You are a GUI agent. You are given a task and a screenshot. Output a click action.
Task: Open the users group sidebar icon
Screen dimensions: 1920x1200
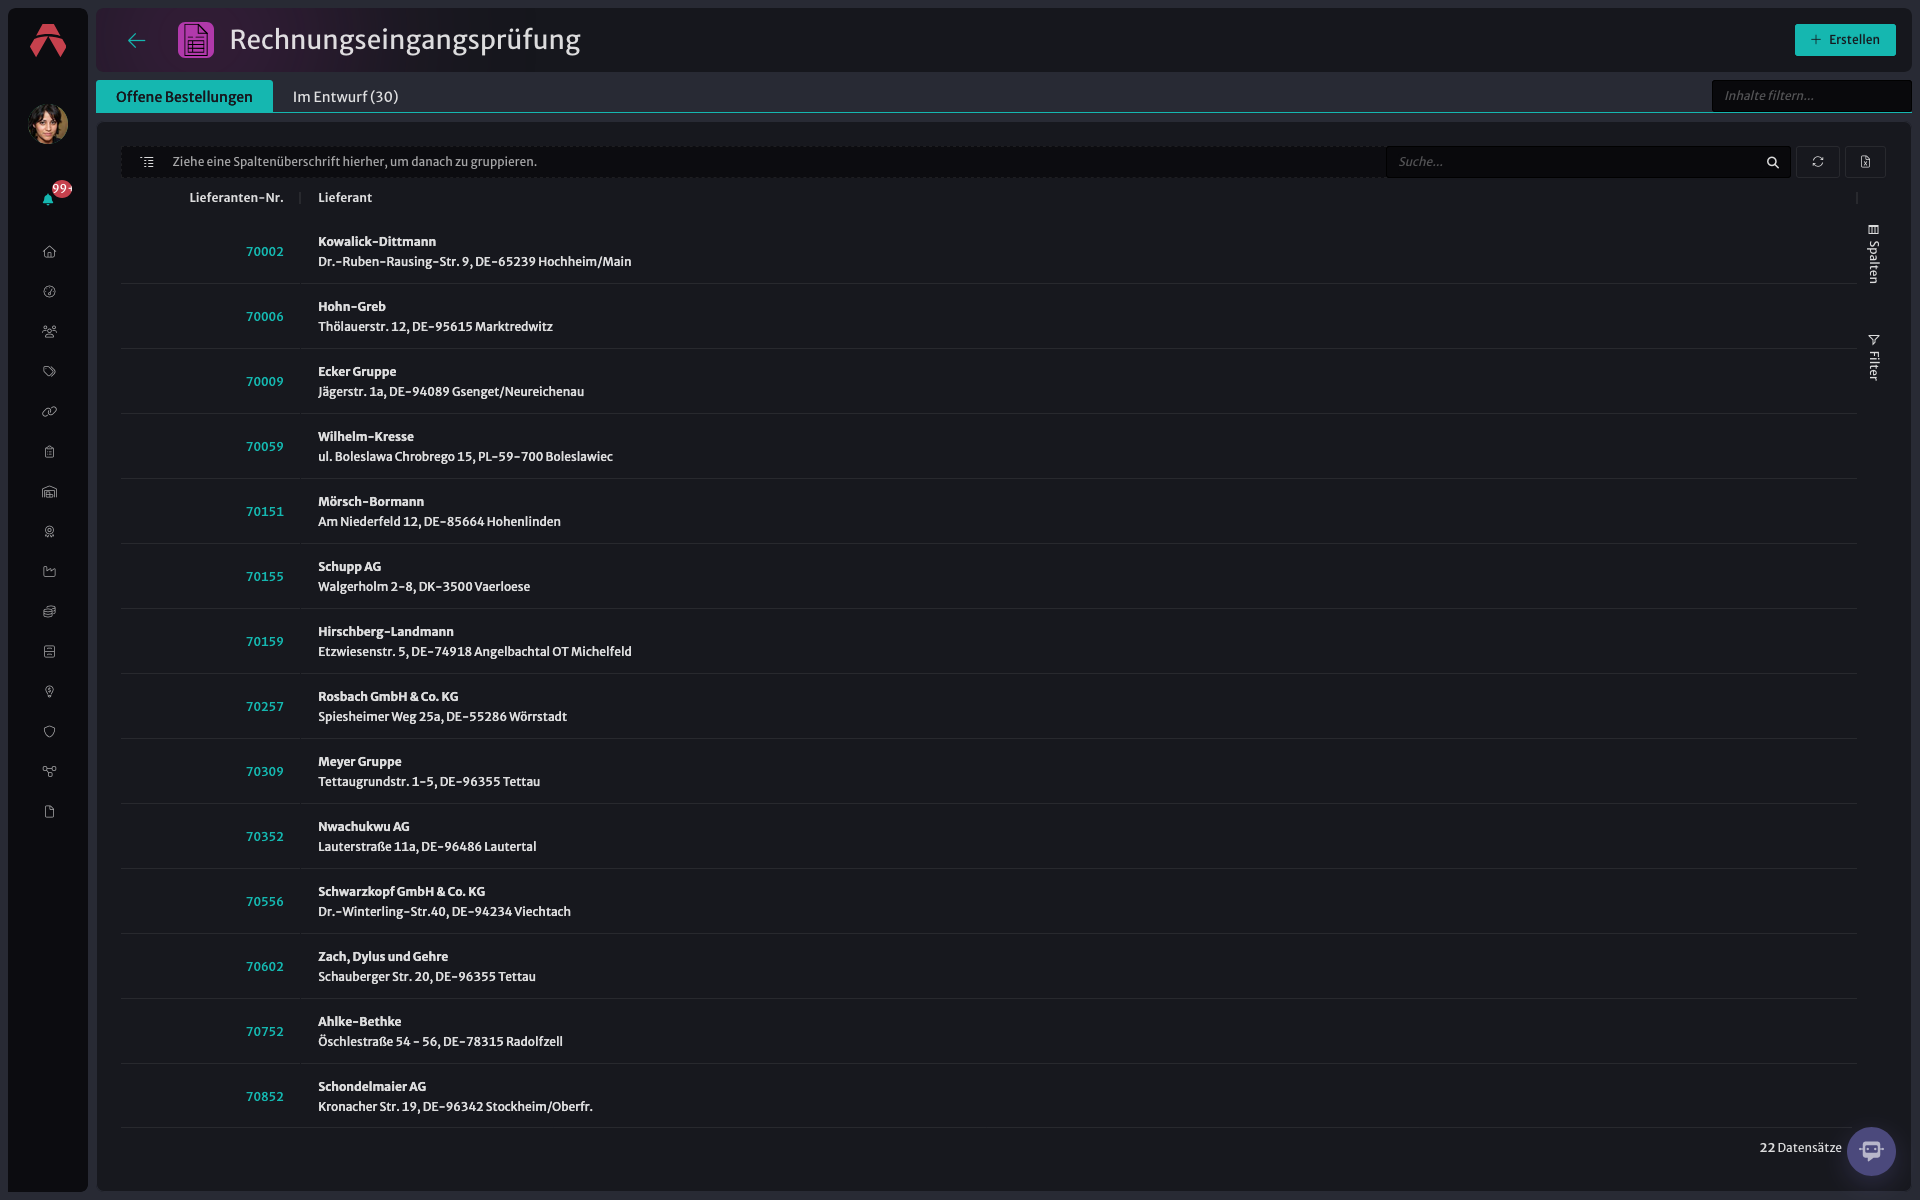coord(49,332)
